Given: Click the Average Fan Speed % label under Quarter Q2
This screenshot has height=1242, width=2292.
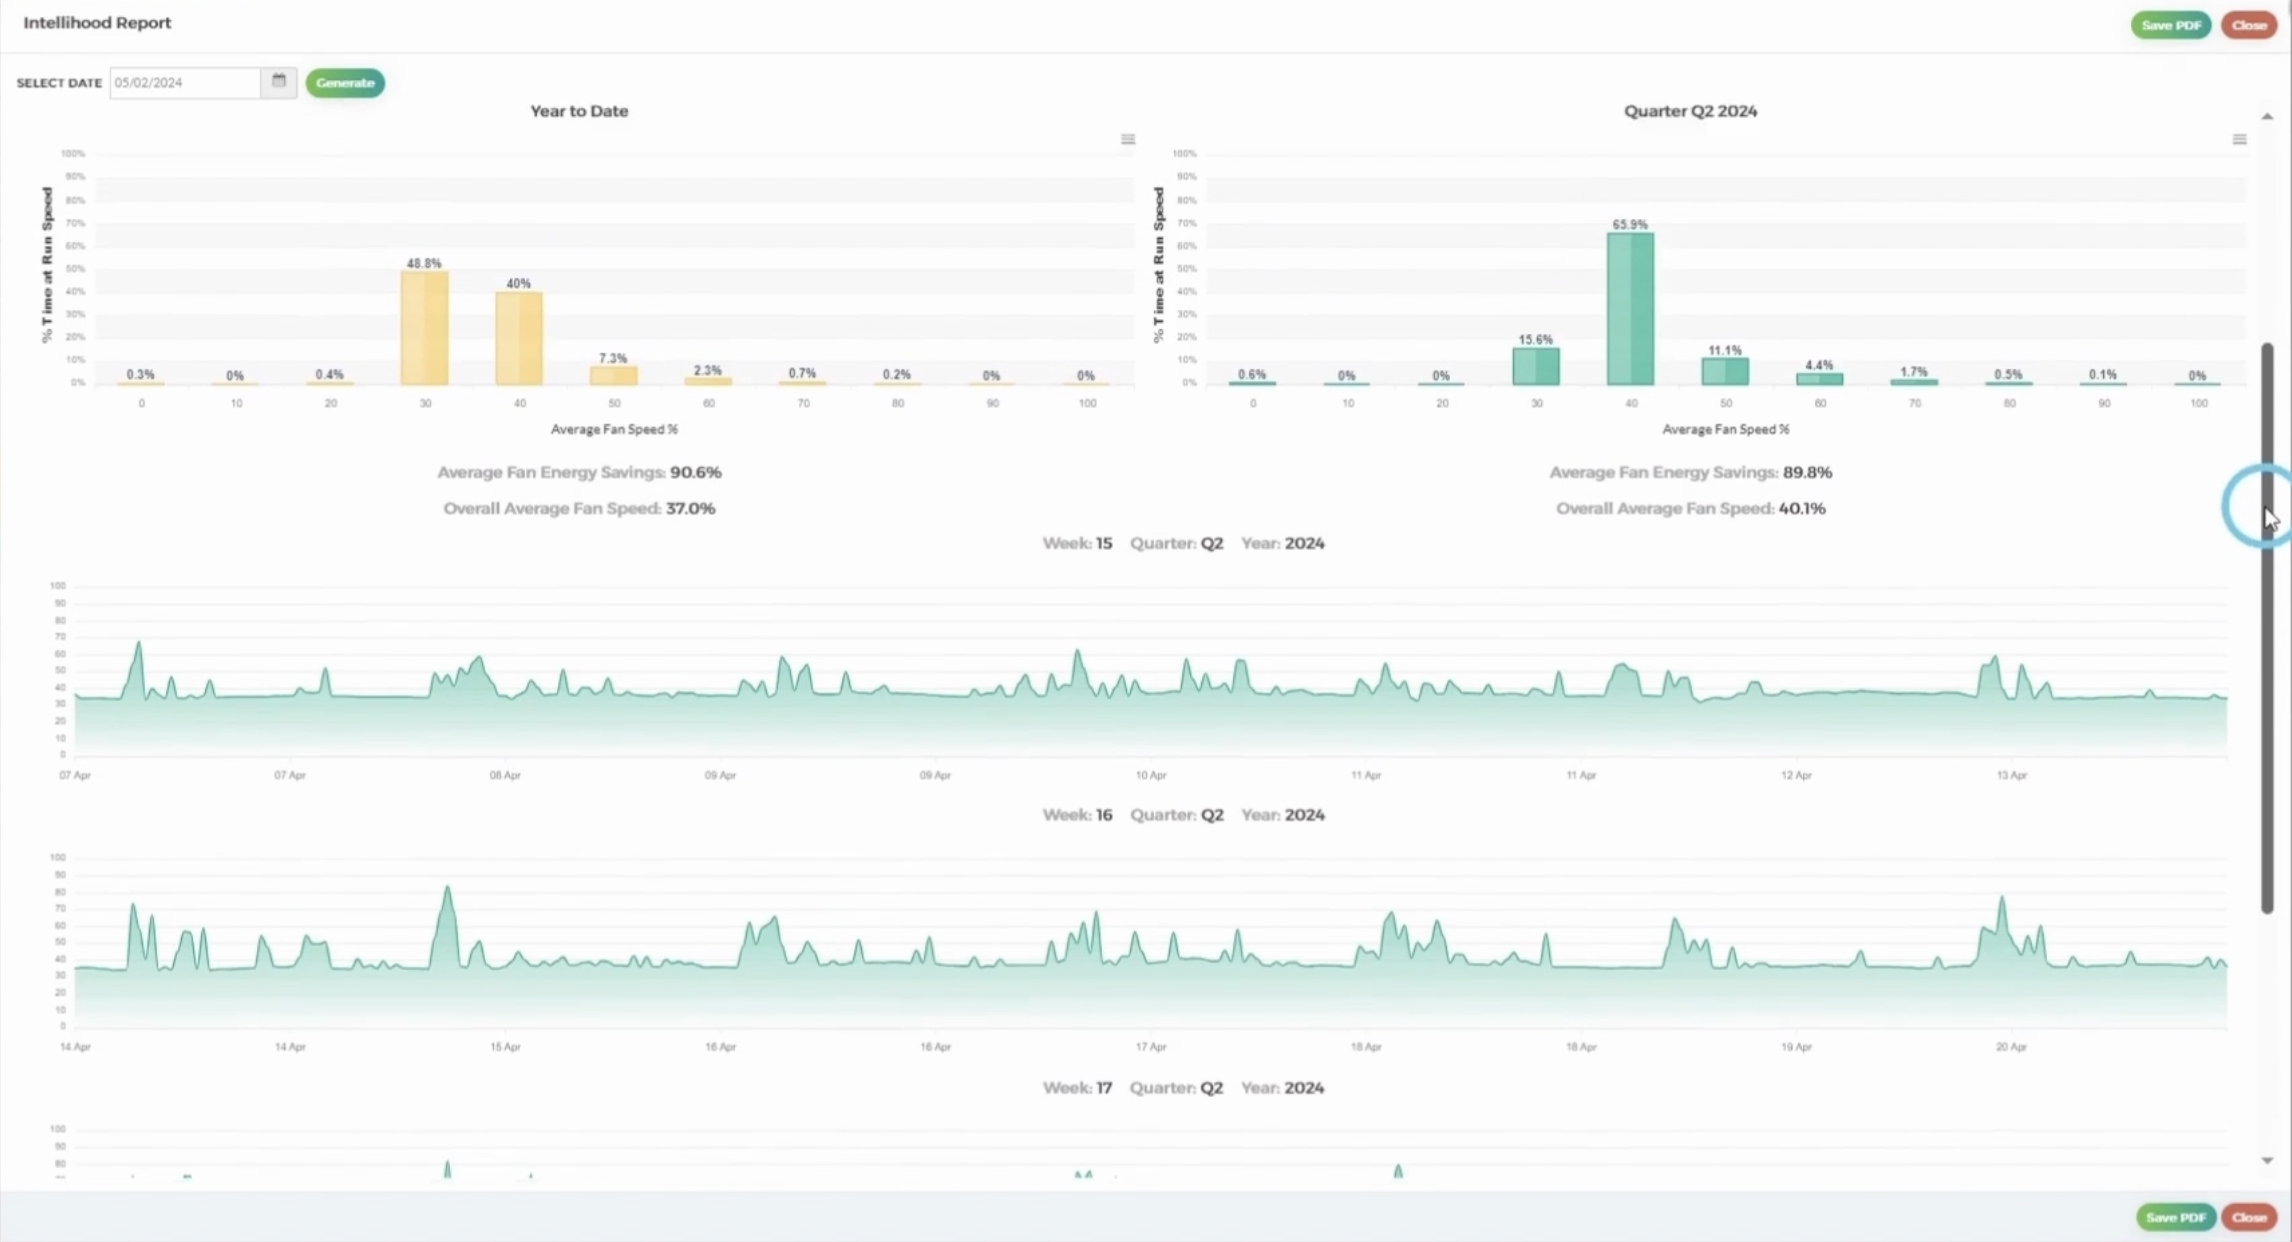Looking at the screenshot, I should pyautogui.click(x=1725, y=429).
